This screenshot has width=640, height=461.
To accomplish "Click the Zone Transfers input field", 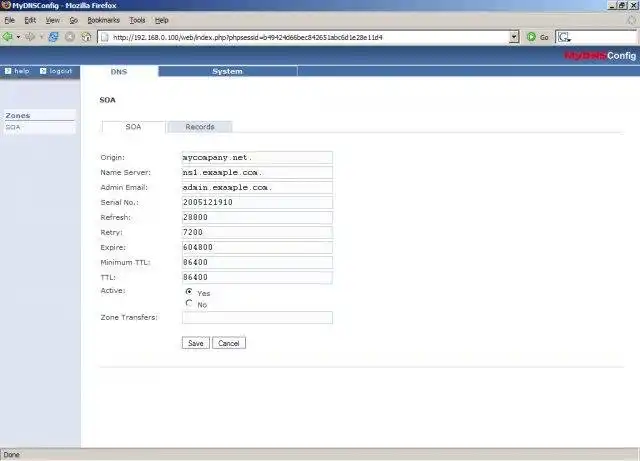I will 257,318.
